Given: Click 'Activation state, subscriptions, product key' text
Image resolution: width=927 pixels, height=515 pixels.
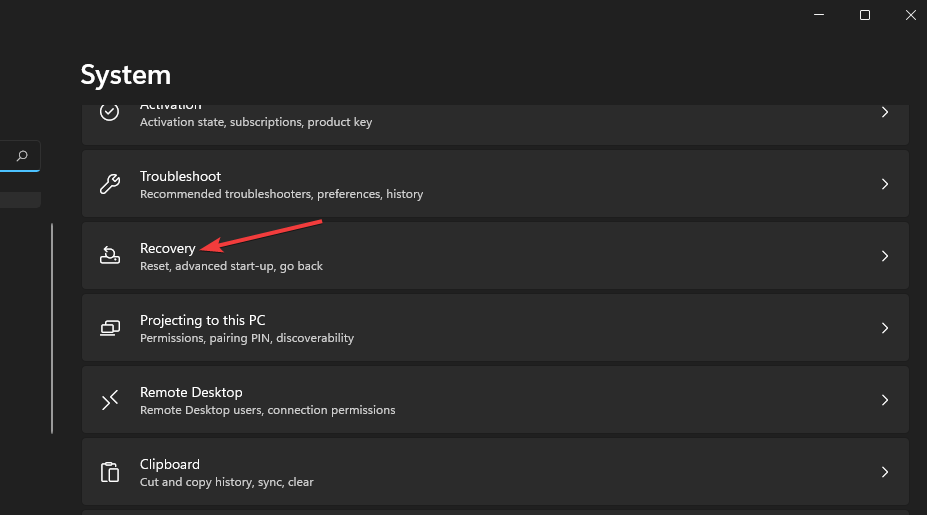Looking at the screenshot, I should click(256, 122).
